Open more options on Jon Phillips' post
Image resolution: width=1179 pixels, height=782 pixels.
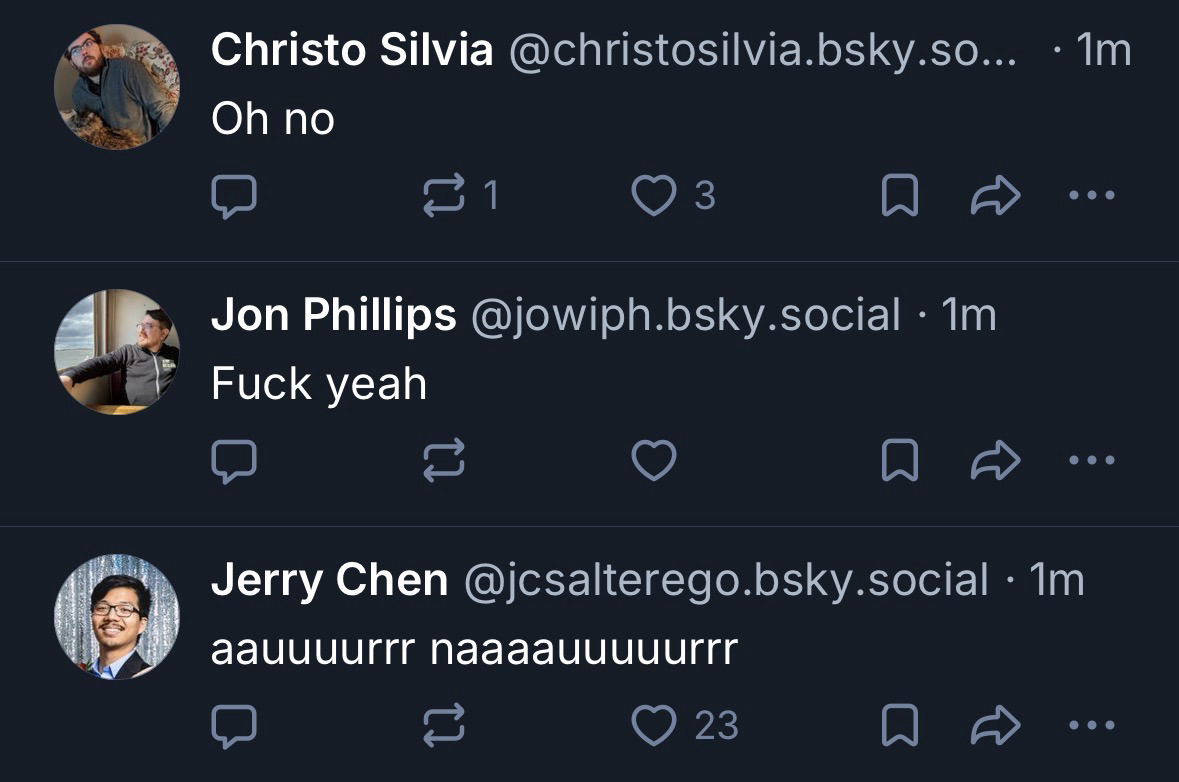(1091, 461)
